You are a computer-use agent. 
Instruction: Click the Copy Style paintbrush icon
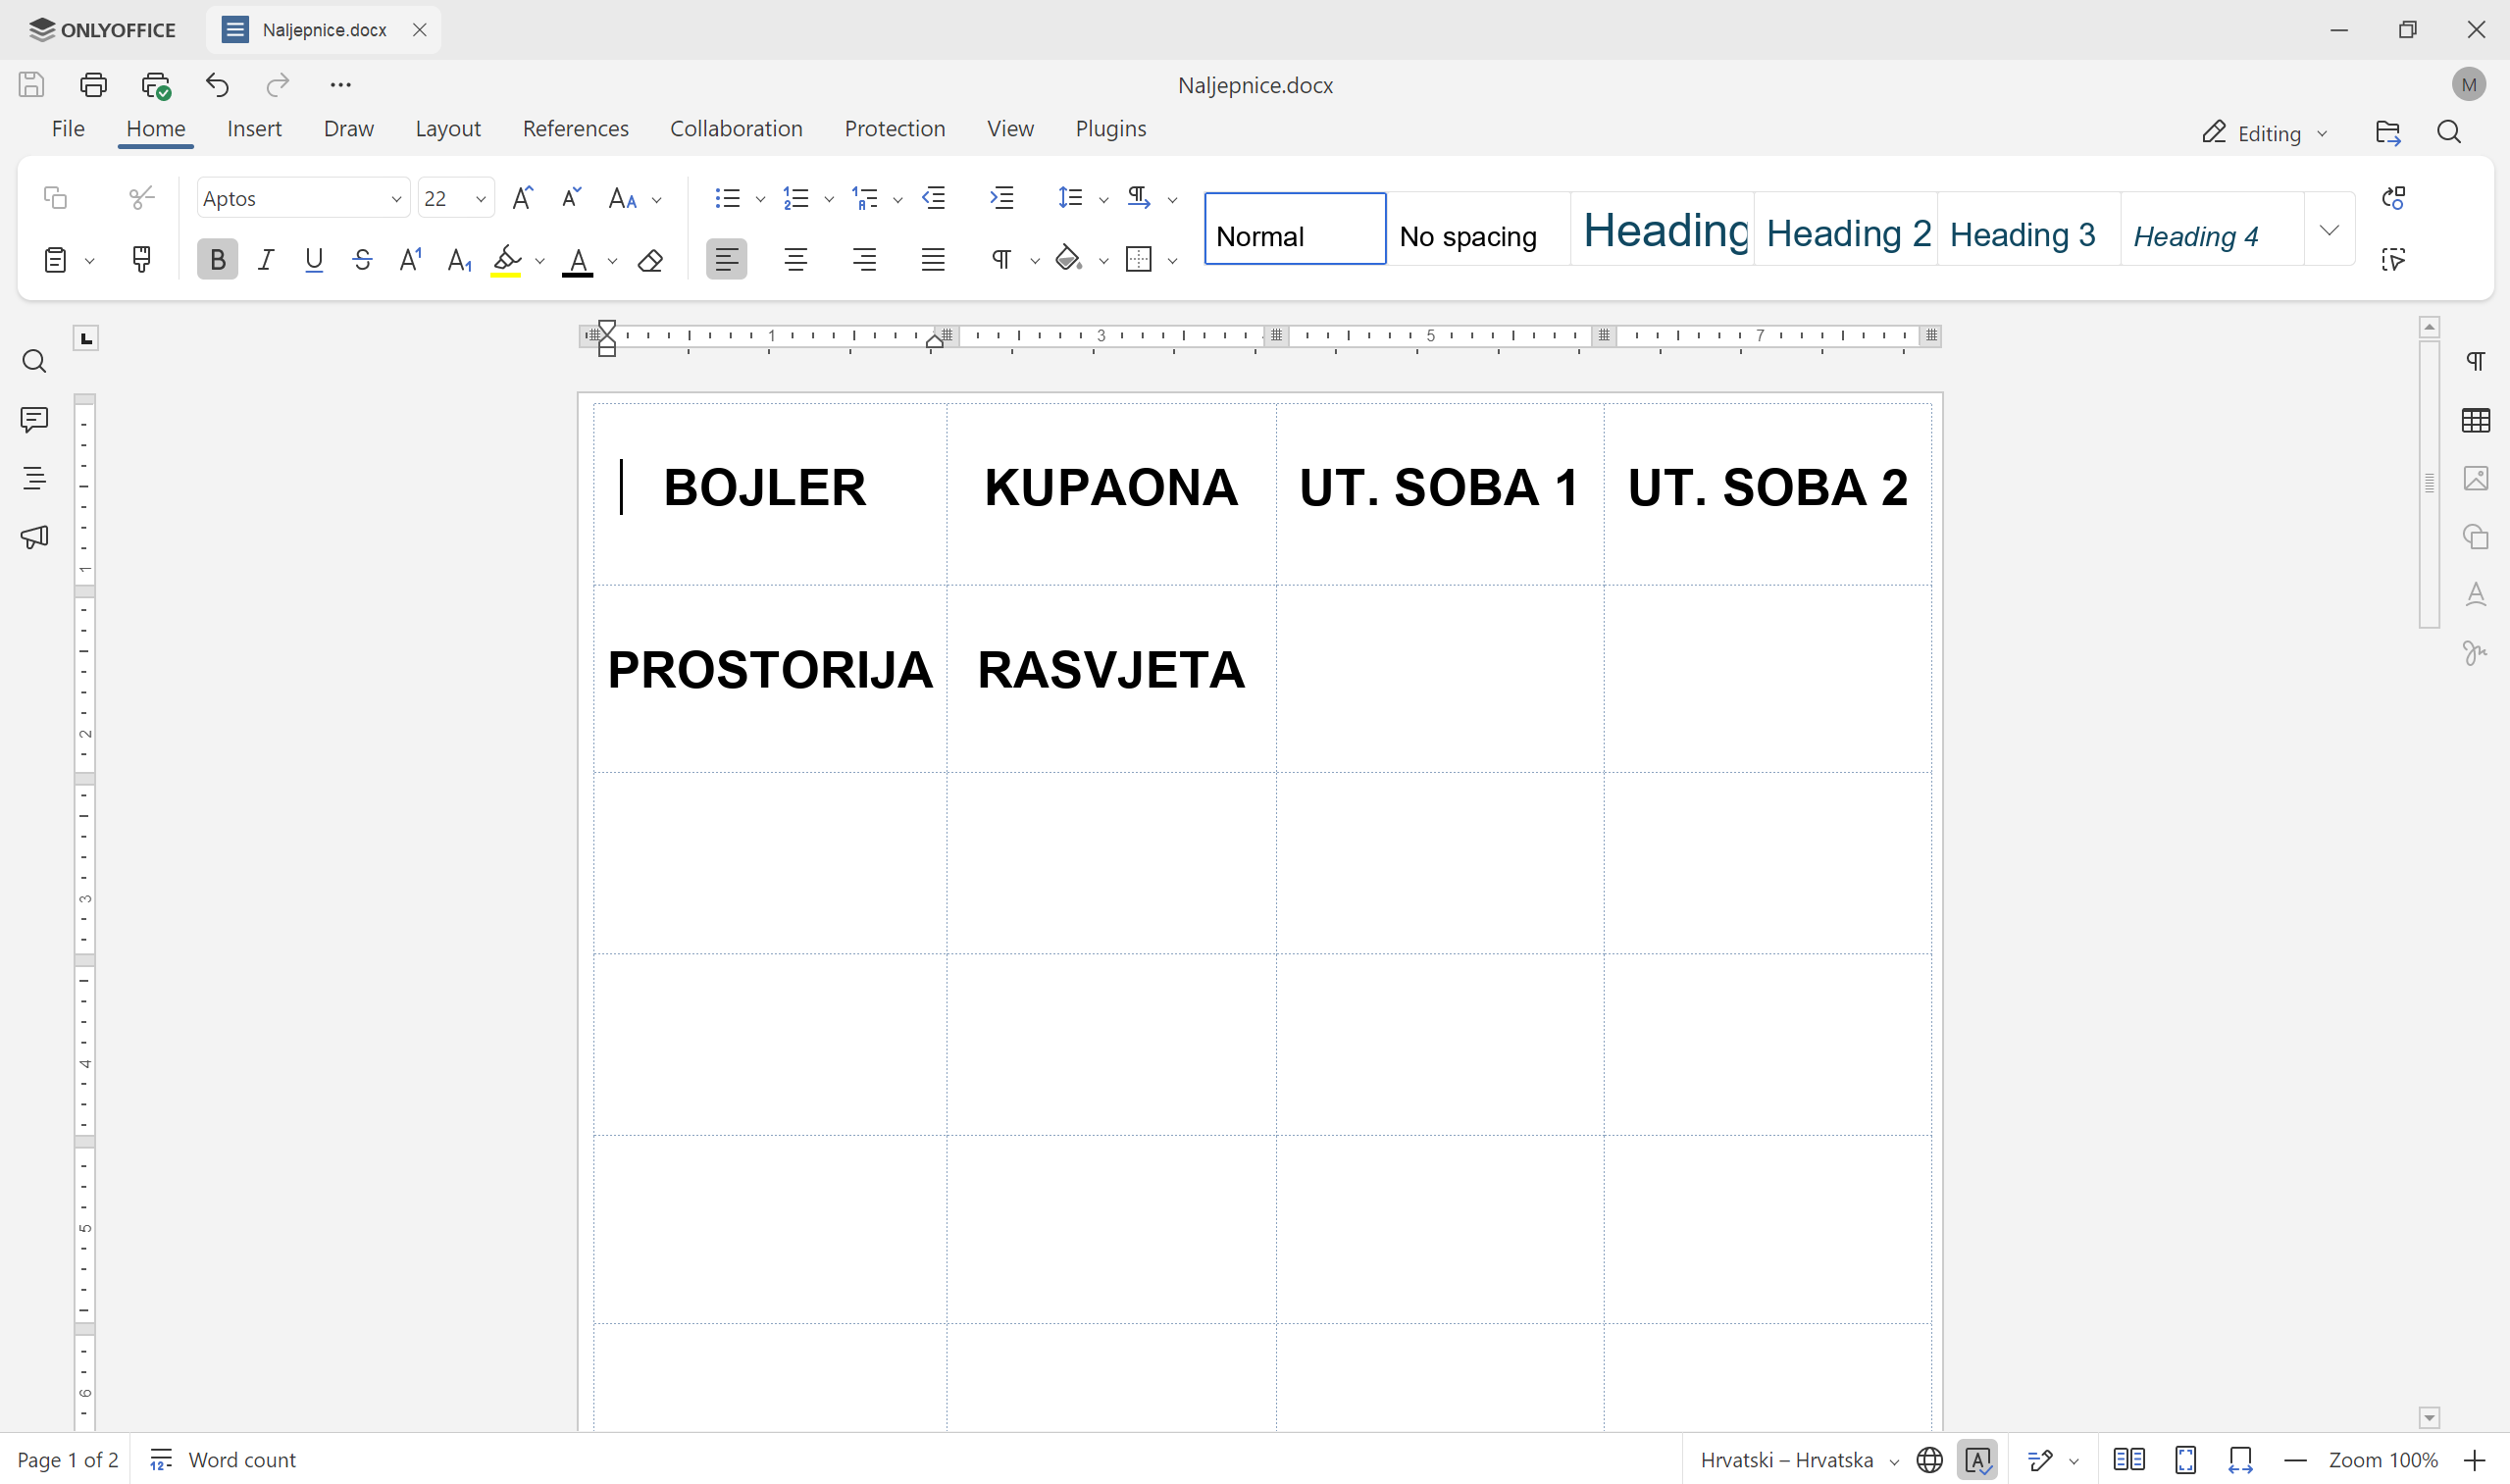tap(142, 260)
